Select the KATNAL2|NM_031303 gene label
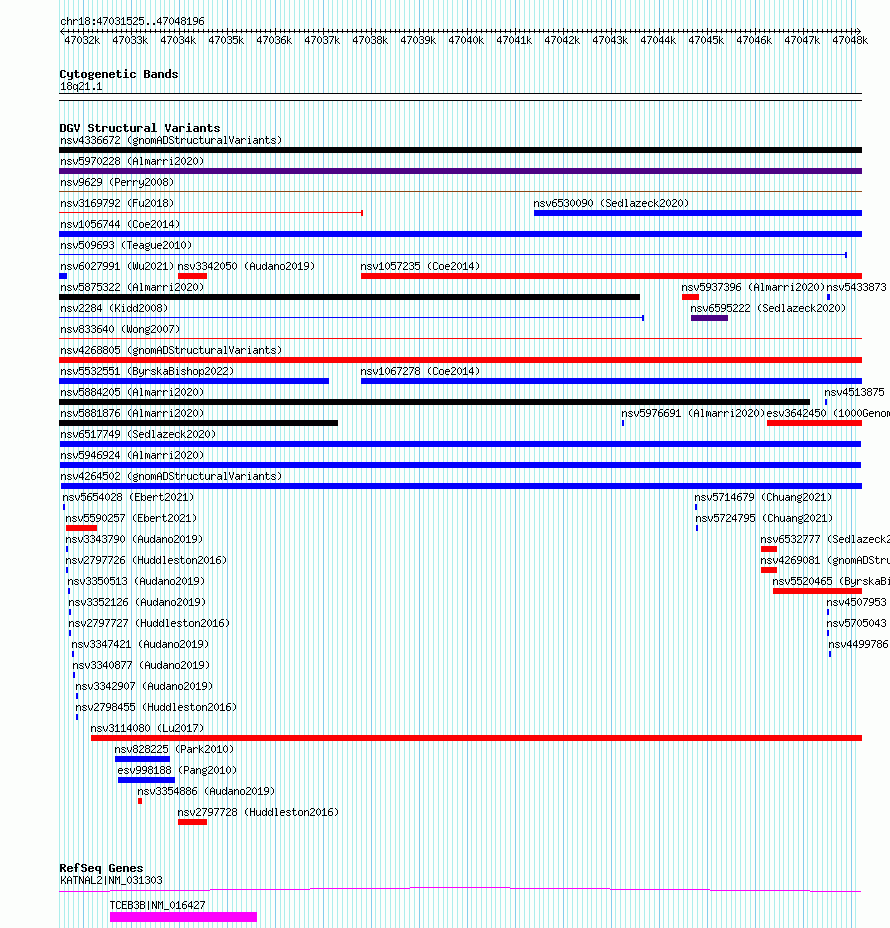 111,880
